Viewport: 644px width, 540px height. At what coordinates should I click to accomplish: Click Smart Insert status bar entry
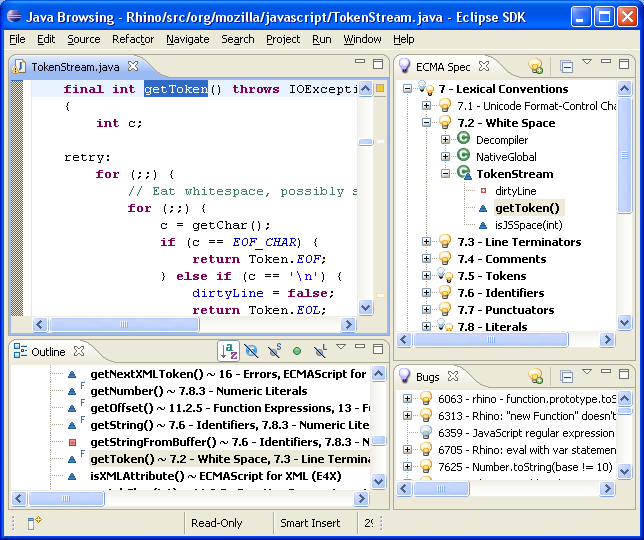tap(310, 523)
